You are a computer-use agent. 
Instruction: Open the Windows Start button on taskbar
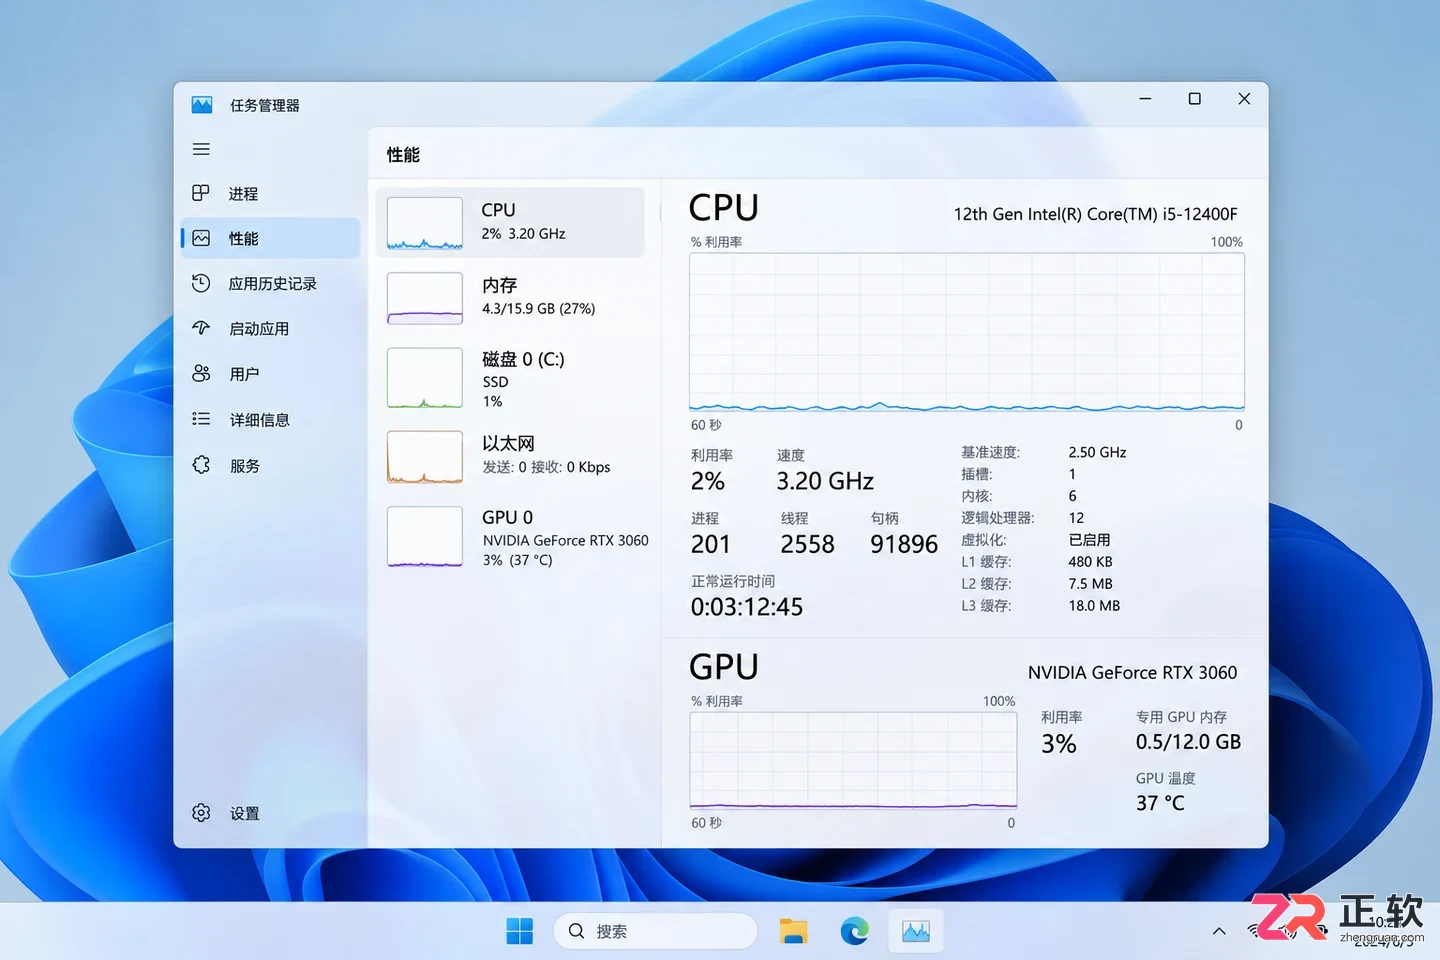[x=520, y=931]
